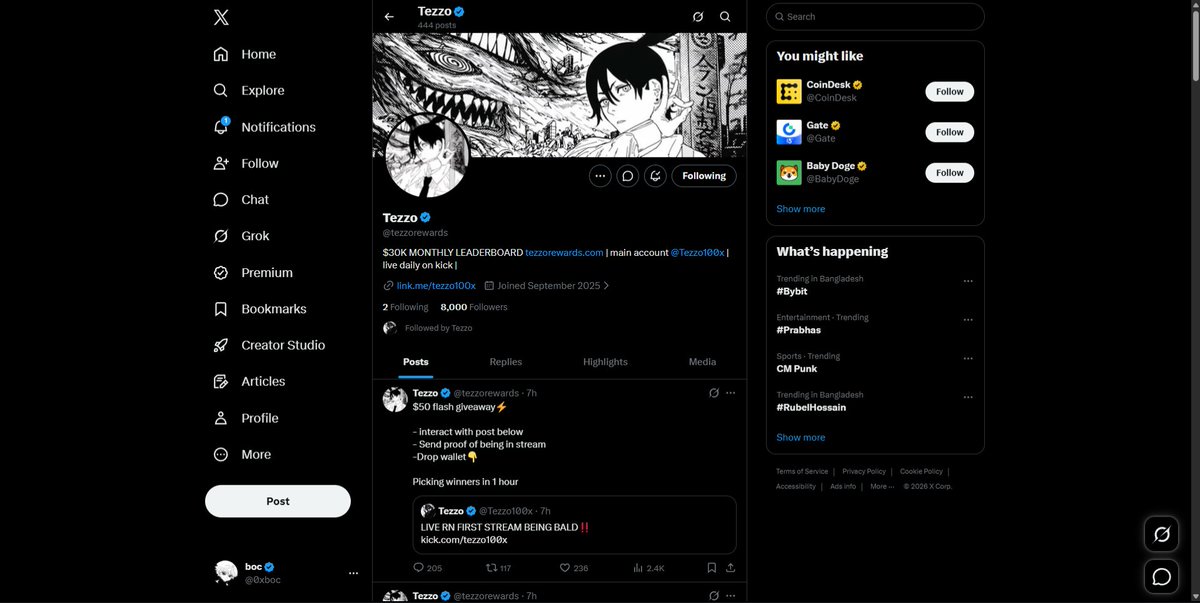Switch to the Highlights tab
This screenshot has height=603, width=1200.
click(605, 362)
